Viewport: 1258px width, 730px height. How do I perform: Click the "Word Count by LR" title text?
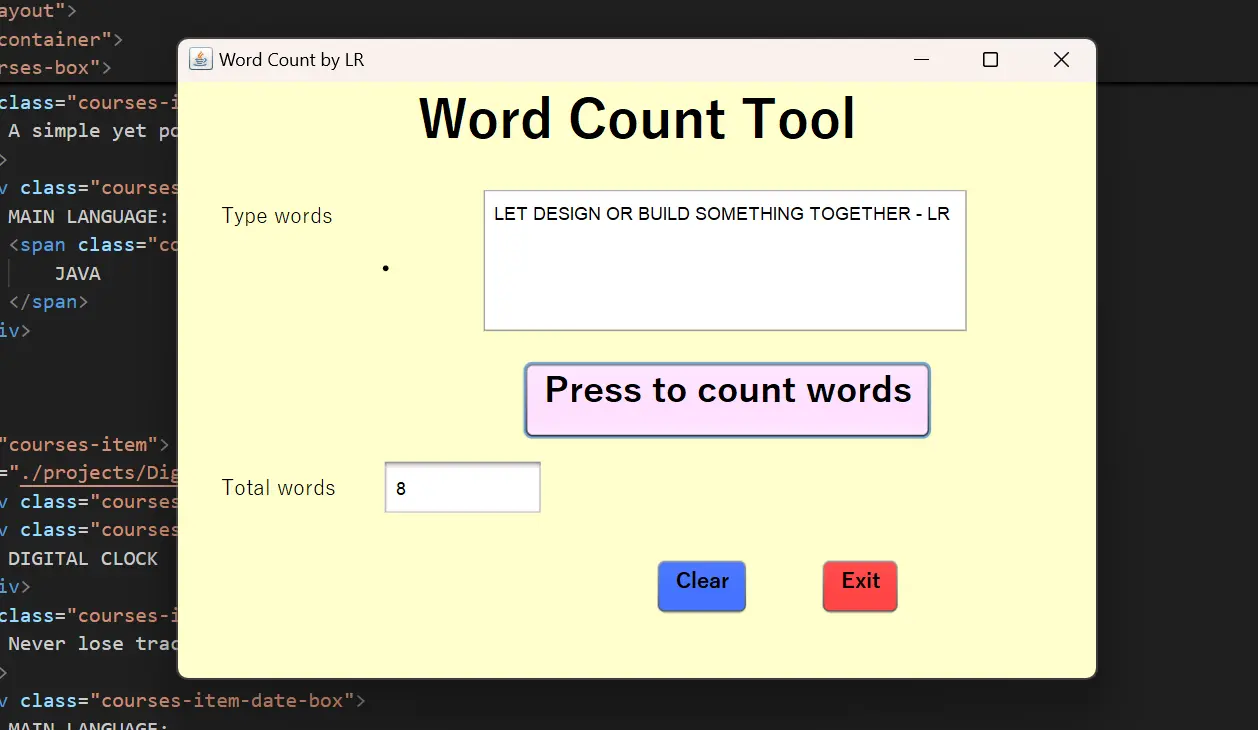[x=290, y=60]
